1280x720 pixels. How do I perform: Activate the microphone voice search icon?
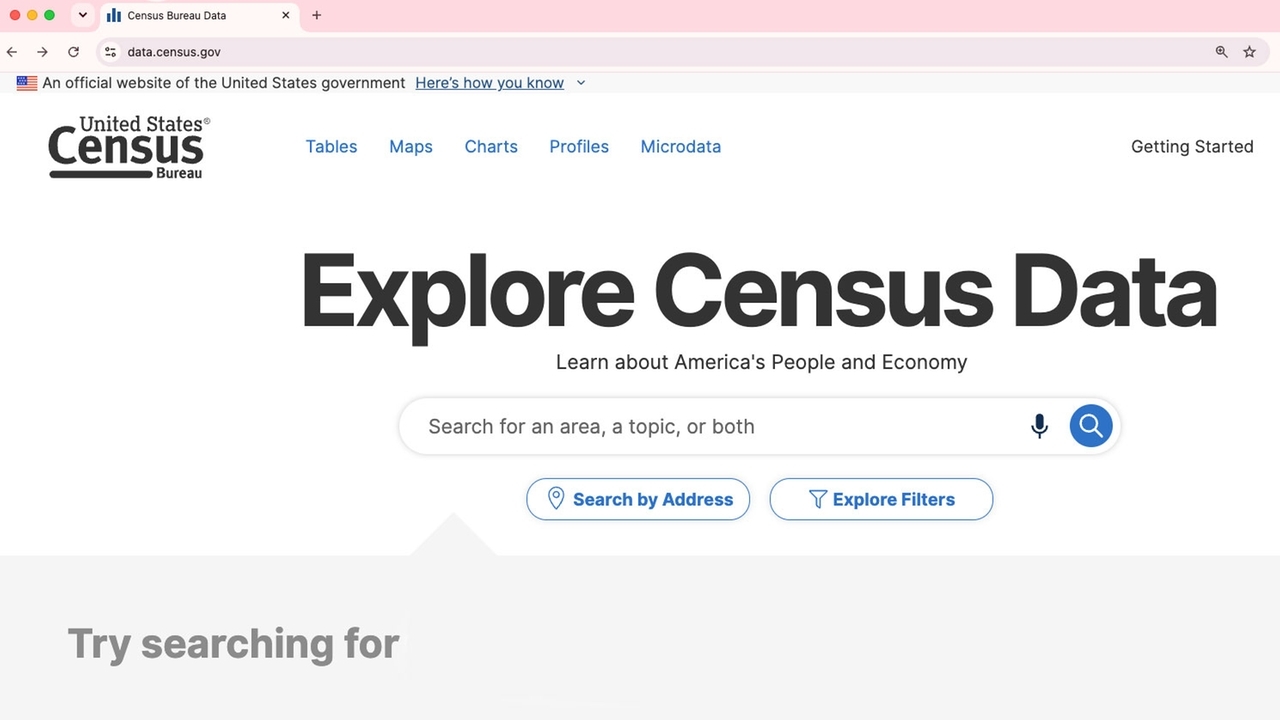point(1040,426)
